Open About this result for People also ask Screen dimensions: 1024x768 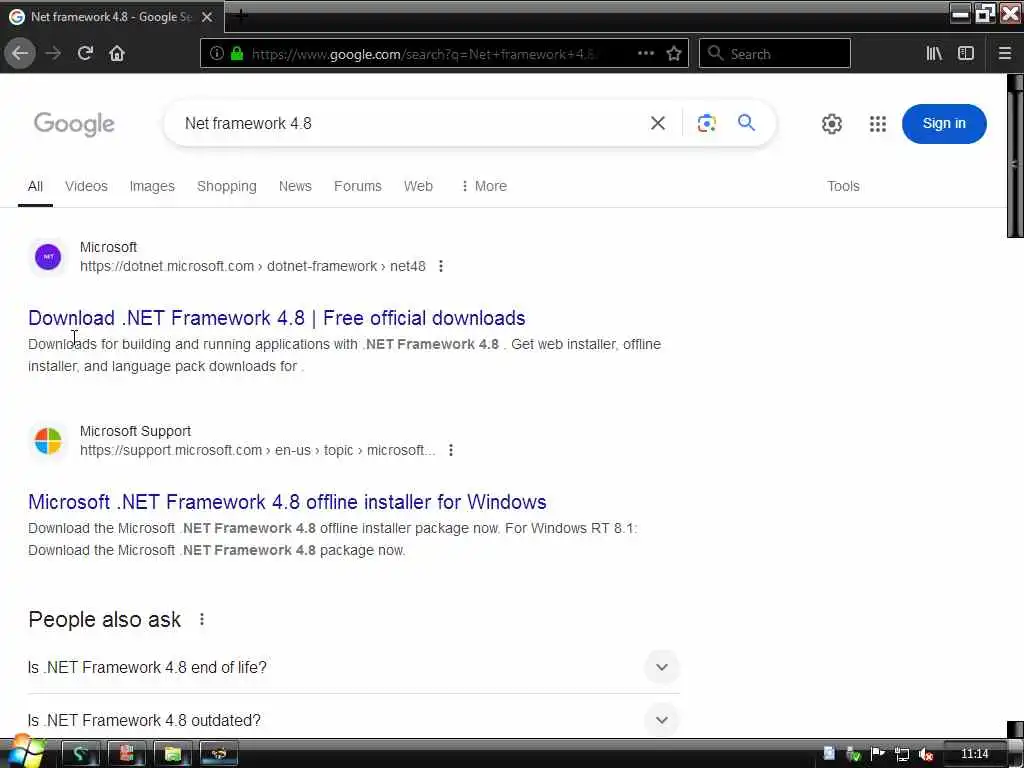click(202, 619)
